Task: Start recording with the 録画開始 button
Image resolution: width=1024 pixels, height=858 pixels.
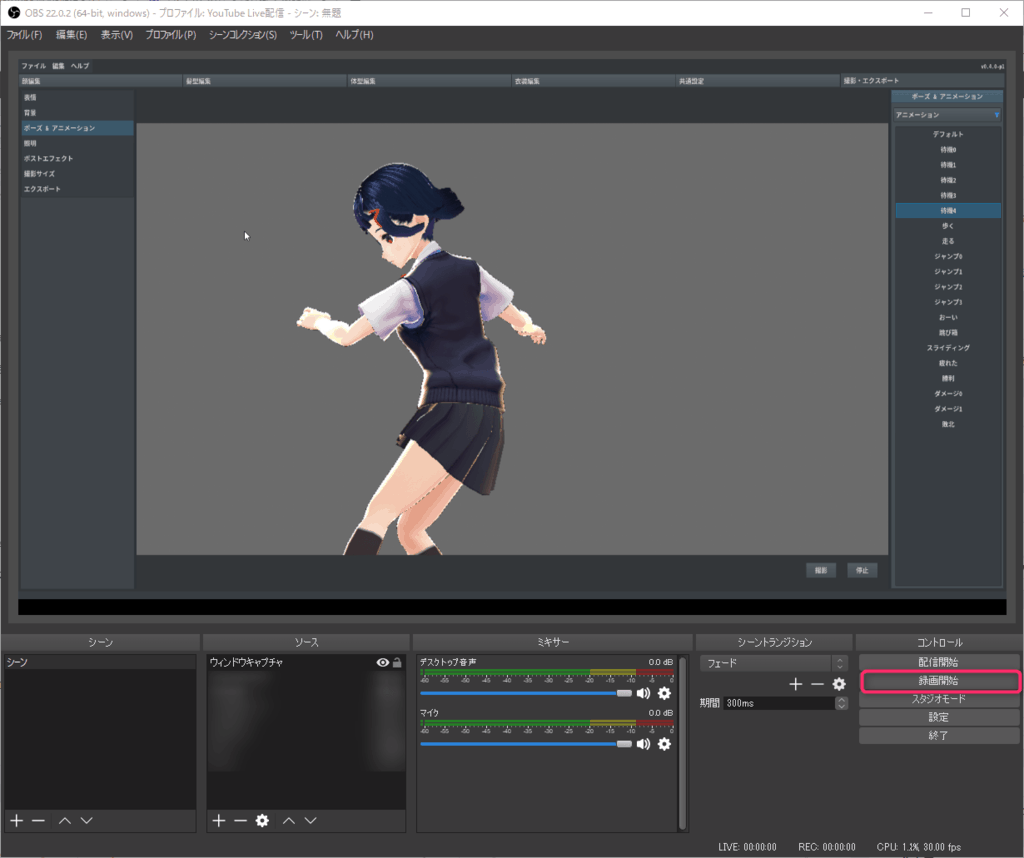Action: point(938,680)
